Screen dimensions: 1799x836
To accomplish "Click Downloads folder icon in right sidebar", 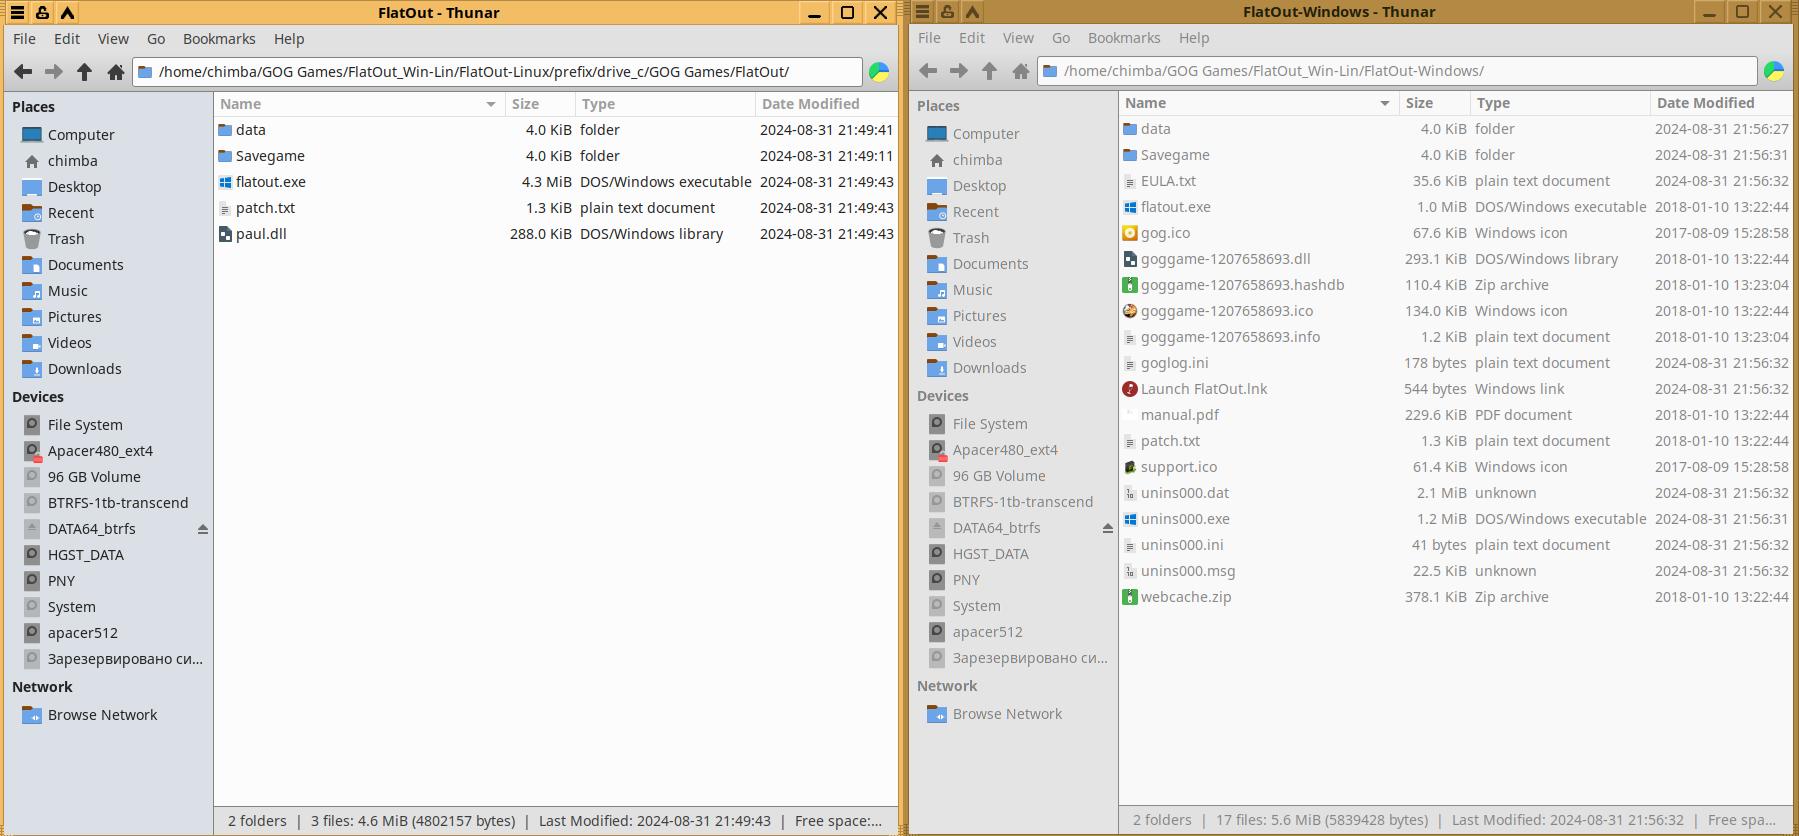I will point(937,368).
